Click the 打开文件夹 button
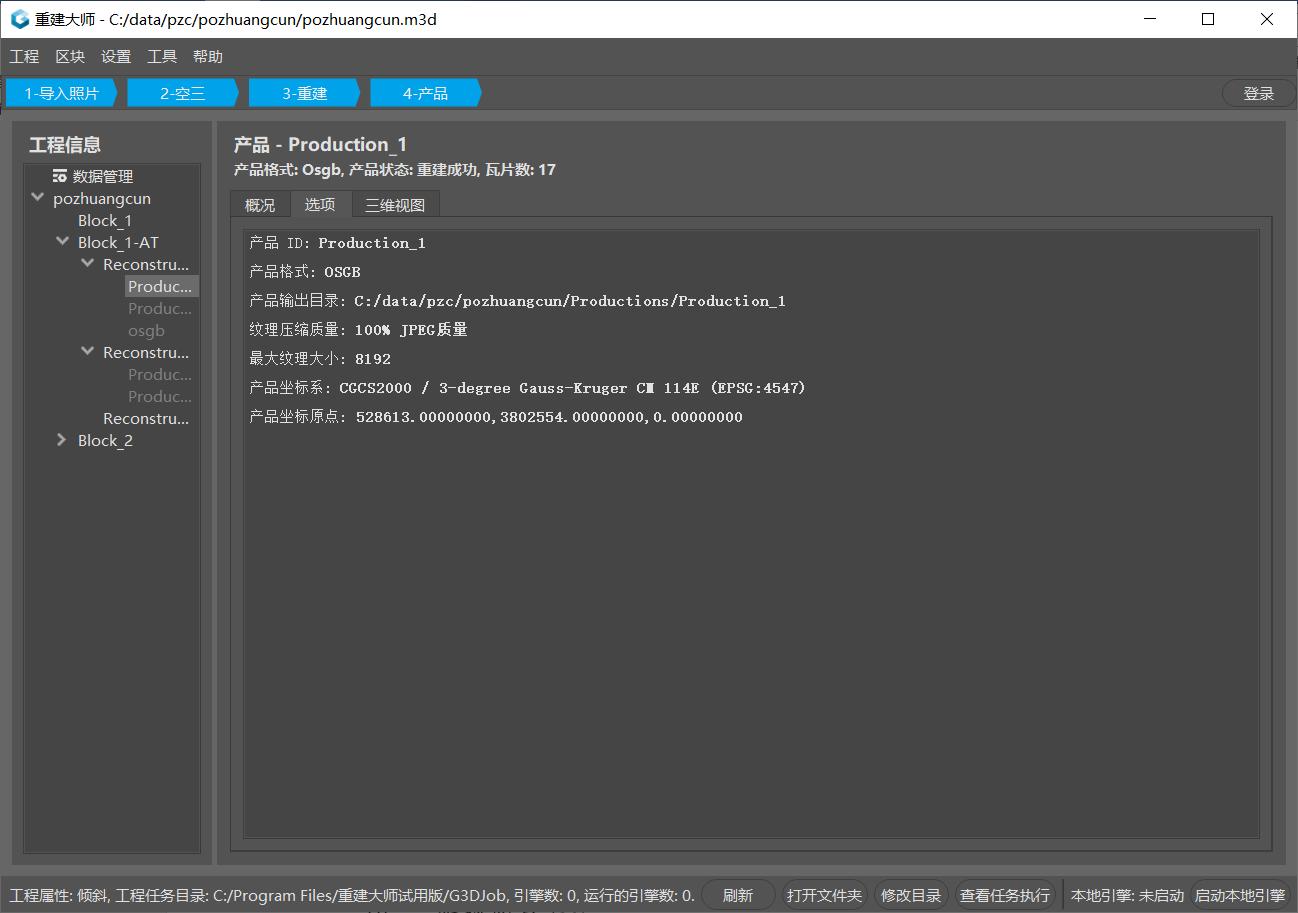The height and width of the screenshot is (913, 1298). 824,895
